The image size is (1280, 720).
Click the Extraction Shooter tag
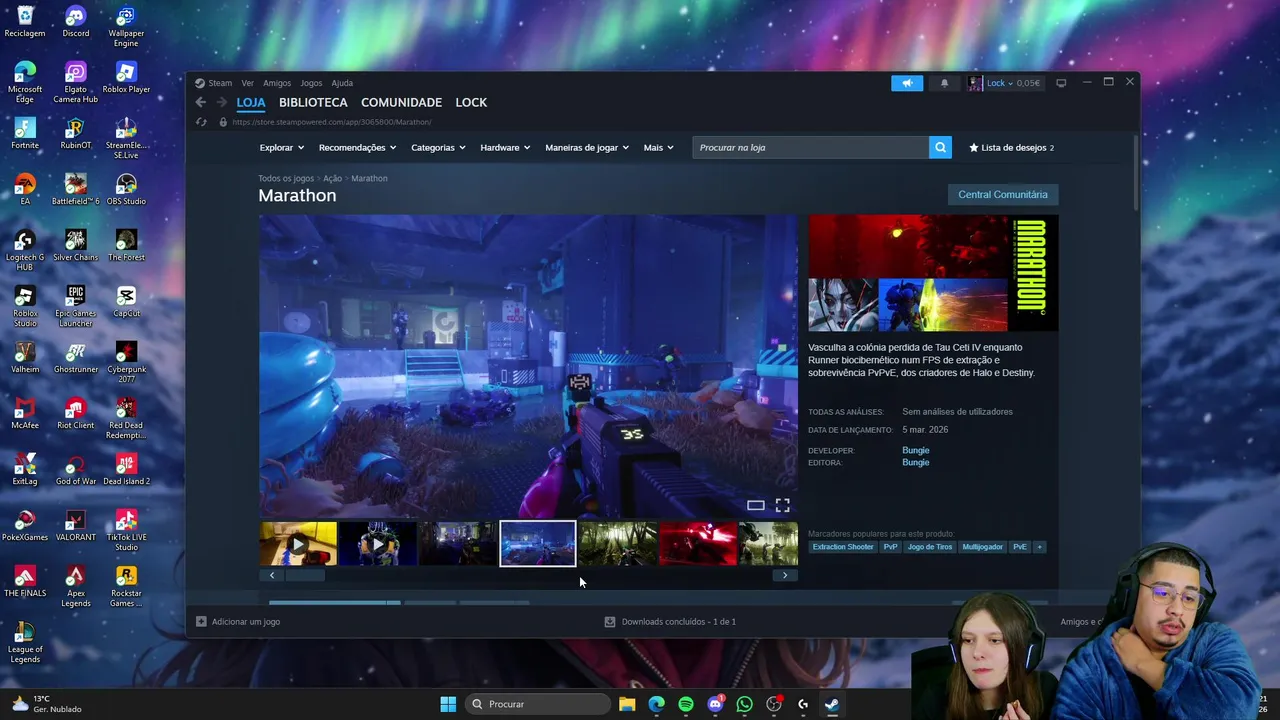(843, 547)
